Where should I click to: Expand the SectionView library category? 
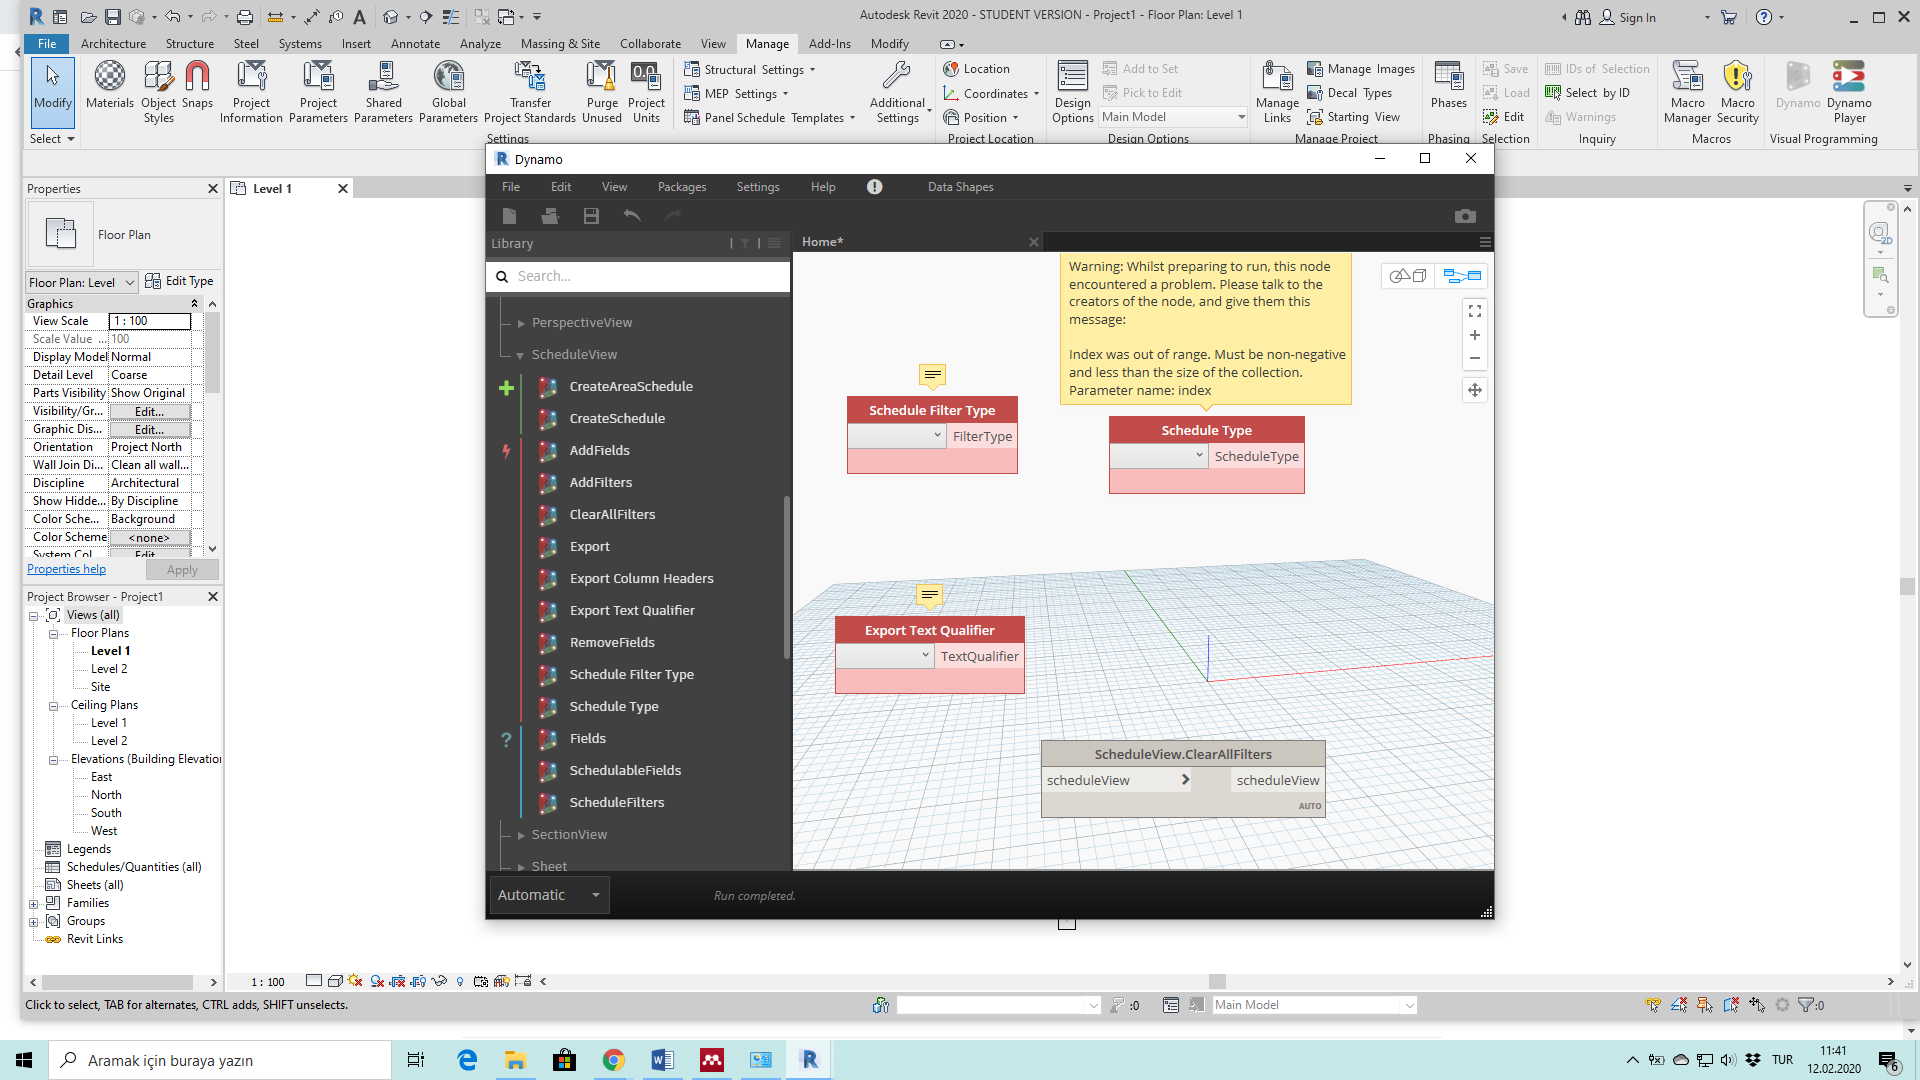[x=520, y=835]
